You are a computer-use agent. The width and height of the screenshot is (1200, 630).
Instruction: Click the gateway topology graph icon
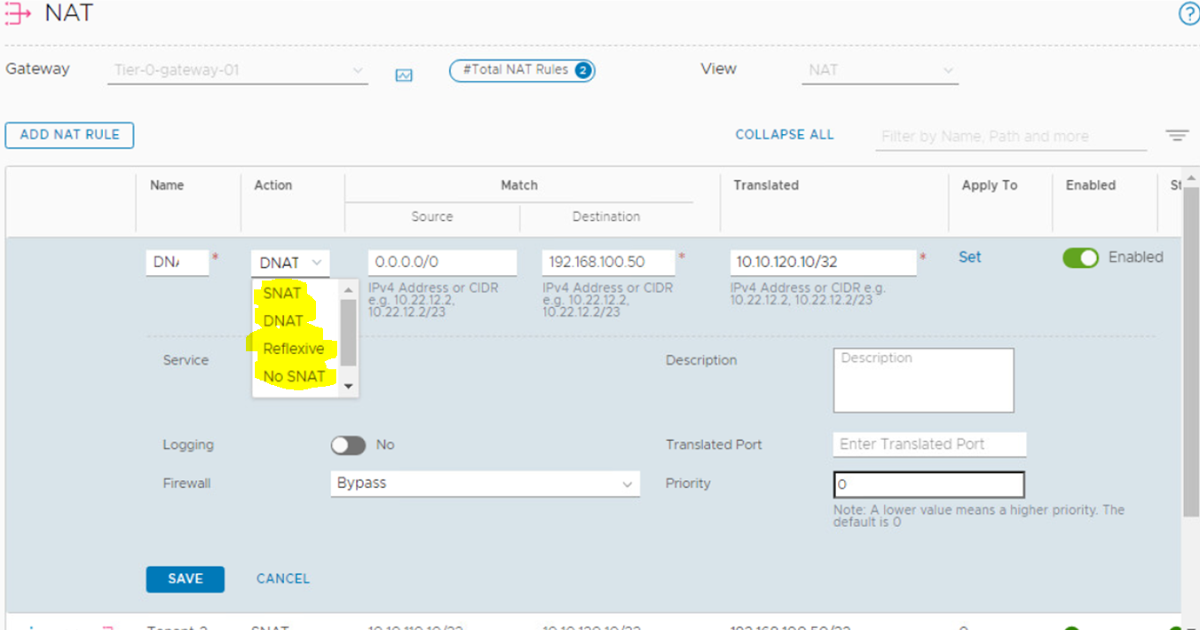(404, 75)
